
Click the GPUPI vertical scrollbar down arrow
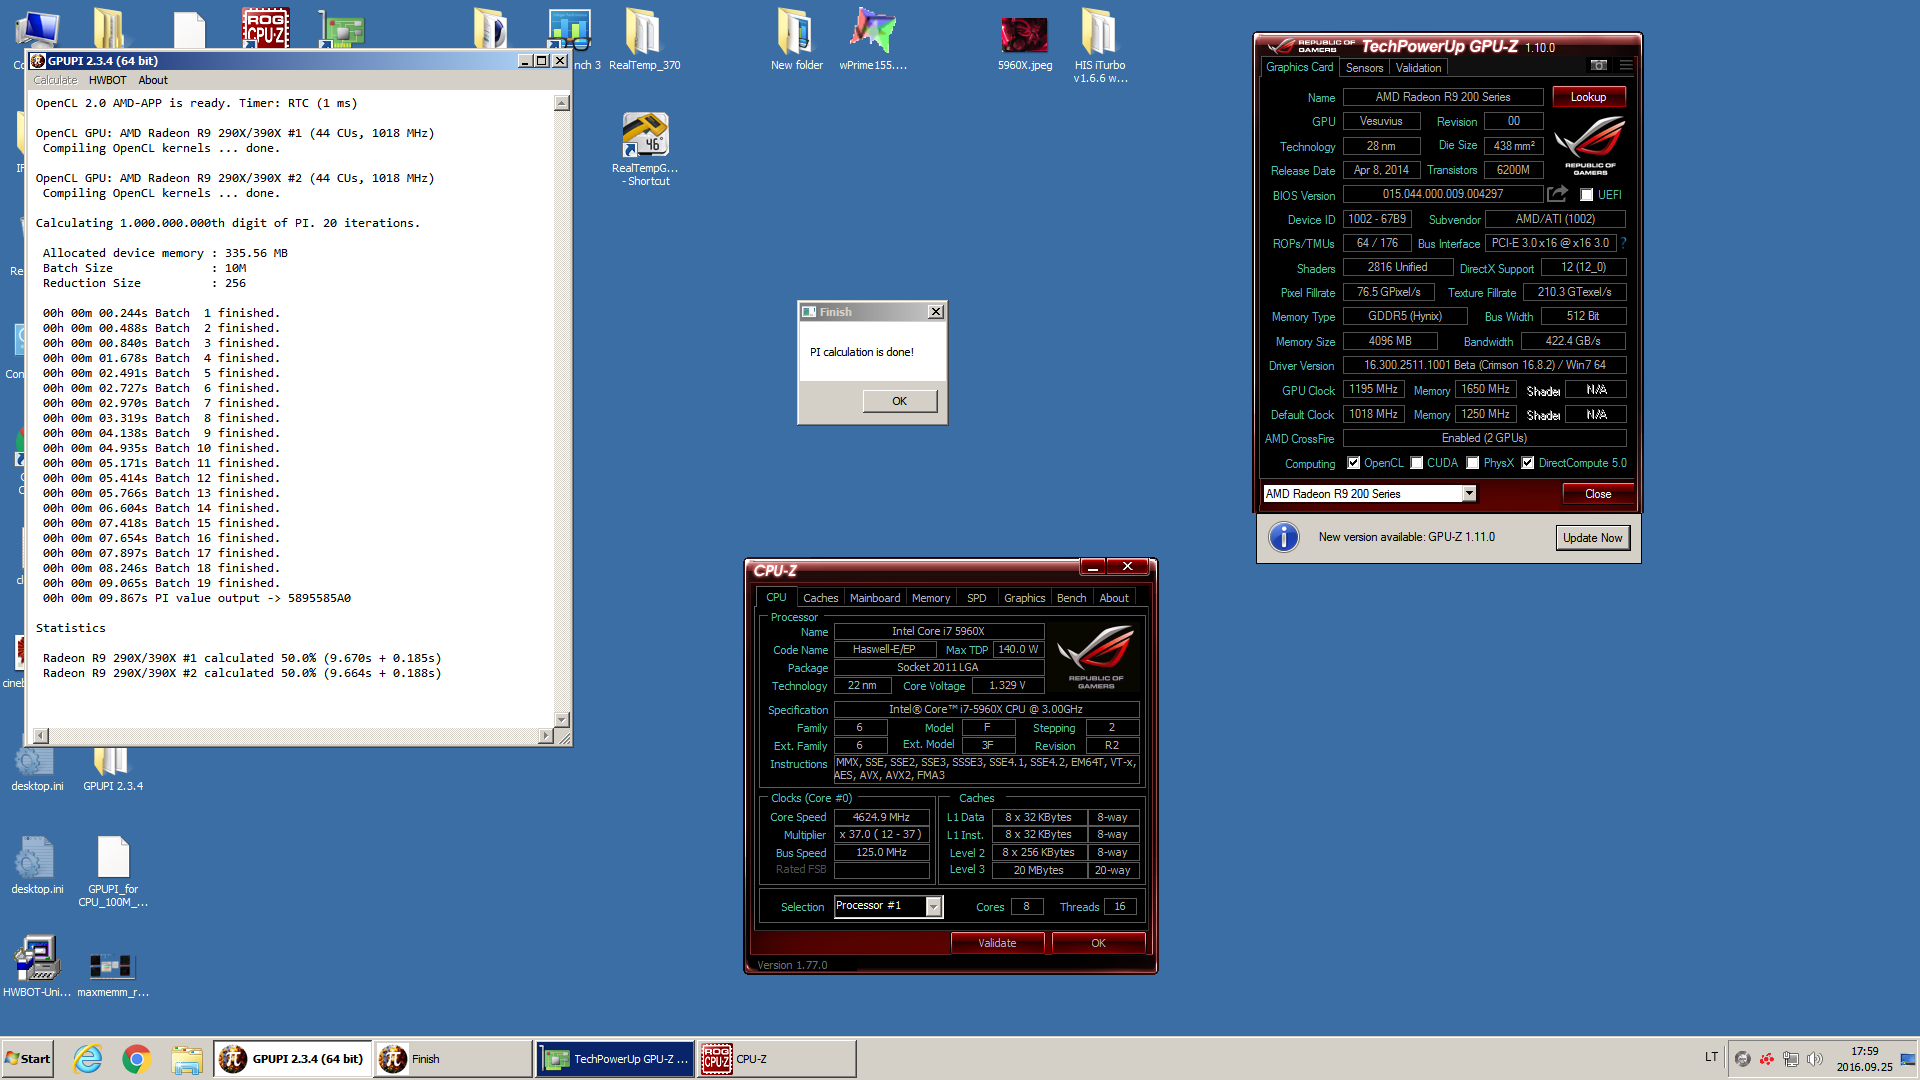(562, 720)
